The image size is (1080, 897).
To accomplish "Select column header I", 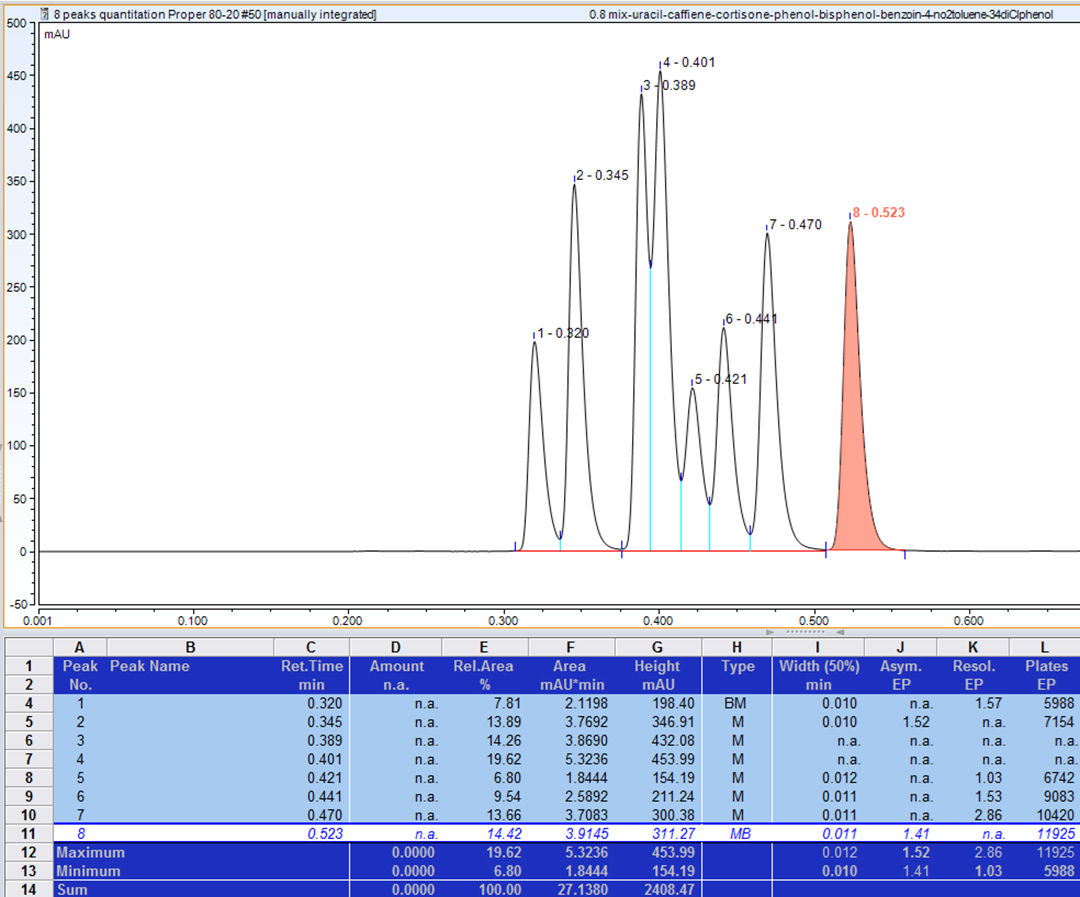I will 818,648.
